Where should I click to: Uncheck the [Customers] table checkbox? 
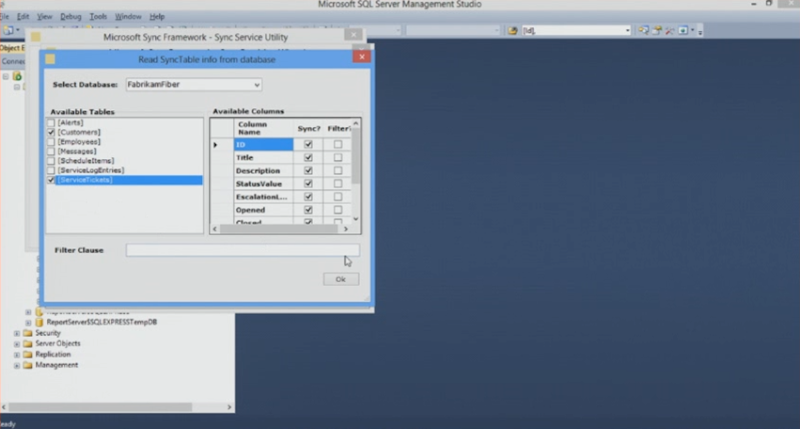coord(51,132)
